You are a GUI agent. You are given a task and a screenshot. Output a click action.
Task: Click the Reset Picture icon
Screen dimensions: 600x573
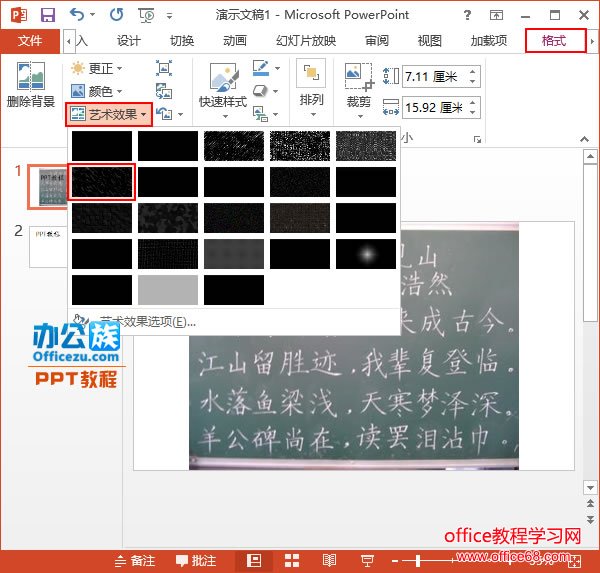coord(164,114)
